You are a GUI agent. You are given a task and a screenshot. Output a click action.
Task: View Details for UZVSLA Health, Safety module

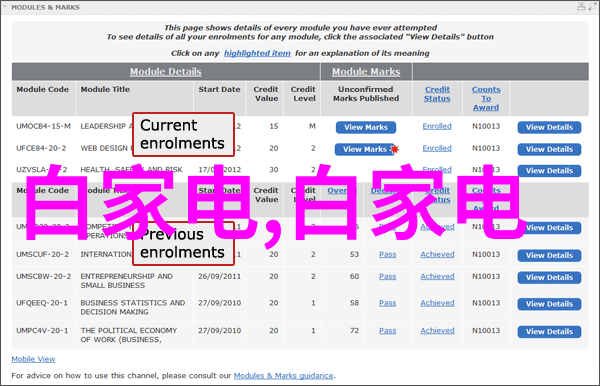point(549,171)
